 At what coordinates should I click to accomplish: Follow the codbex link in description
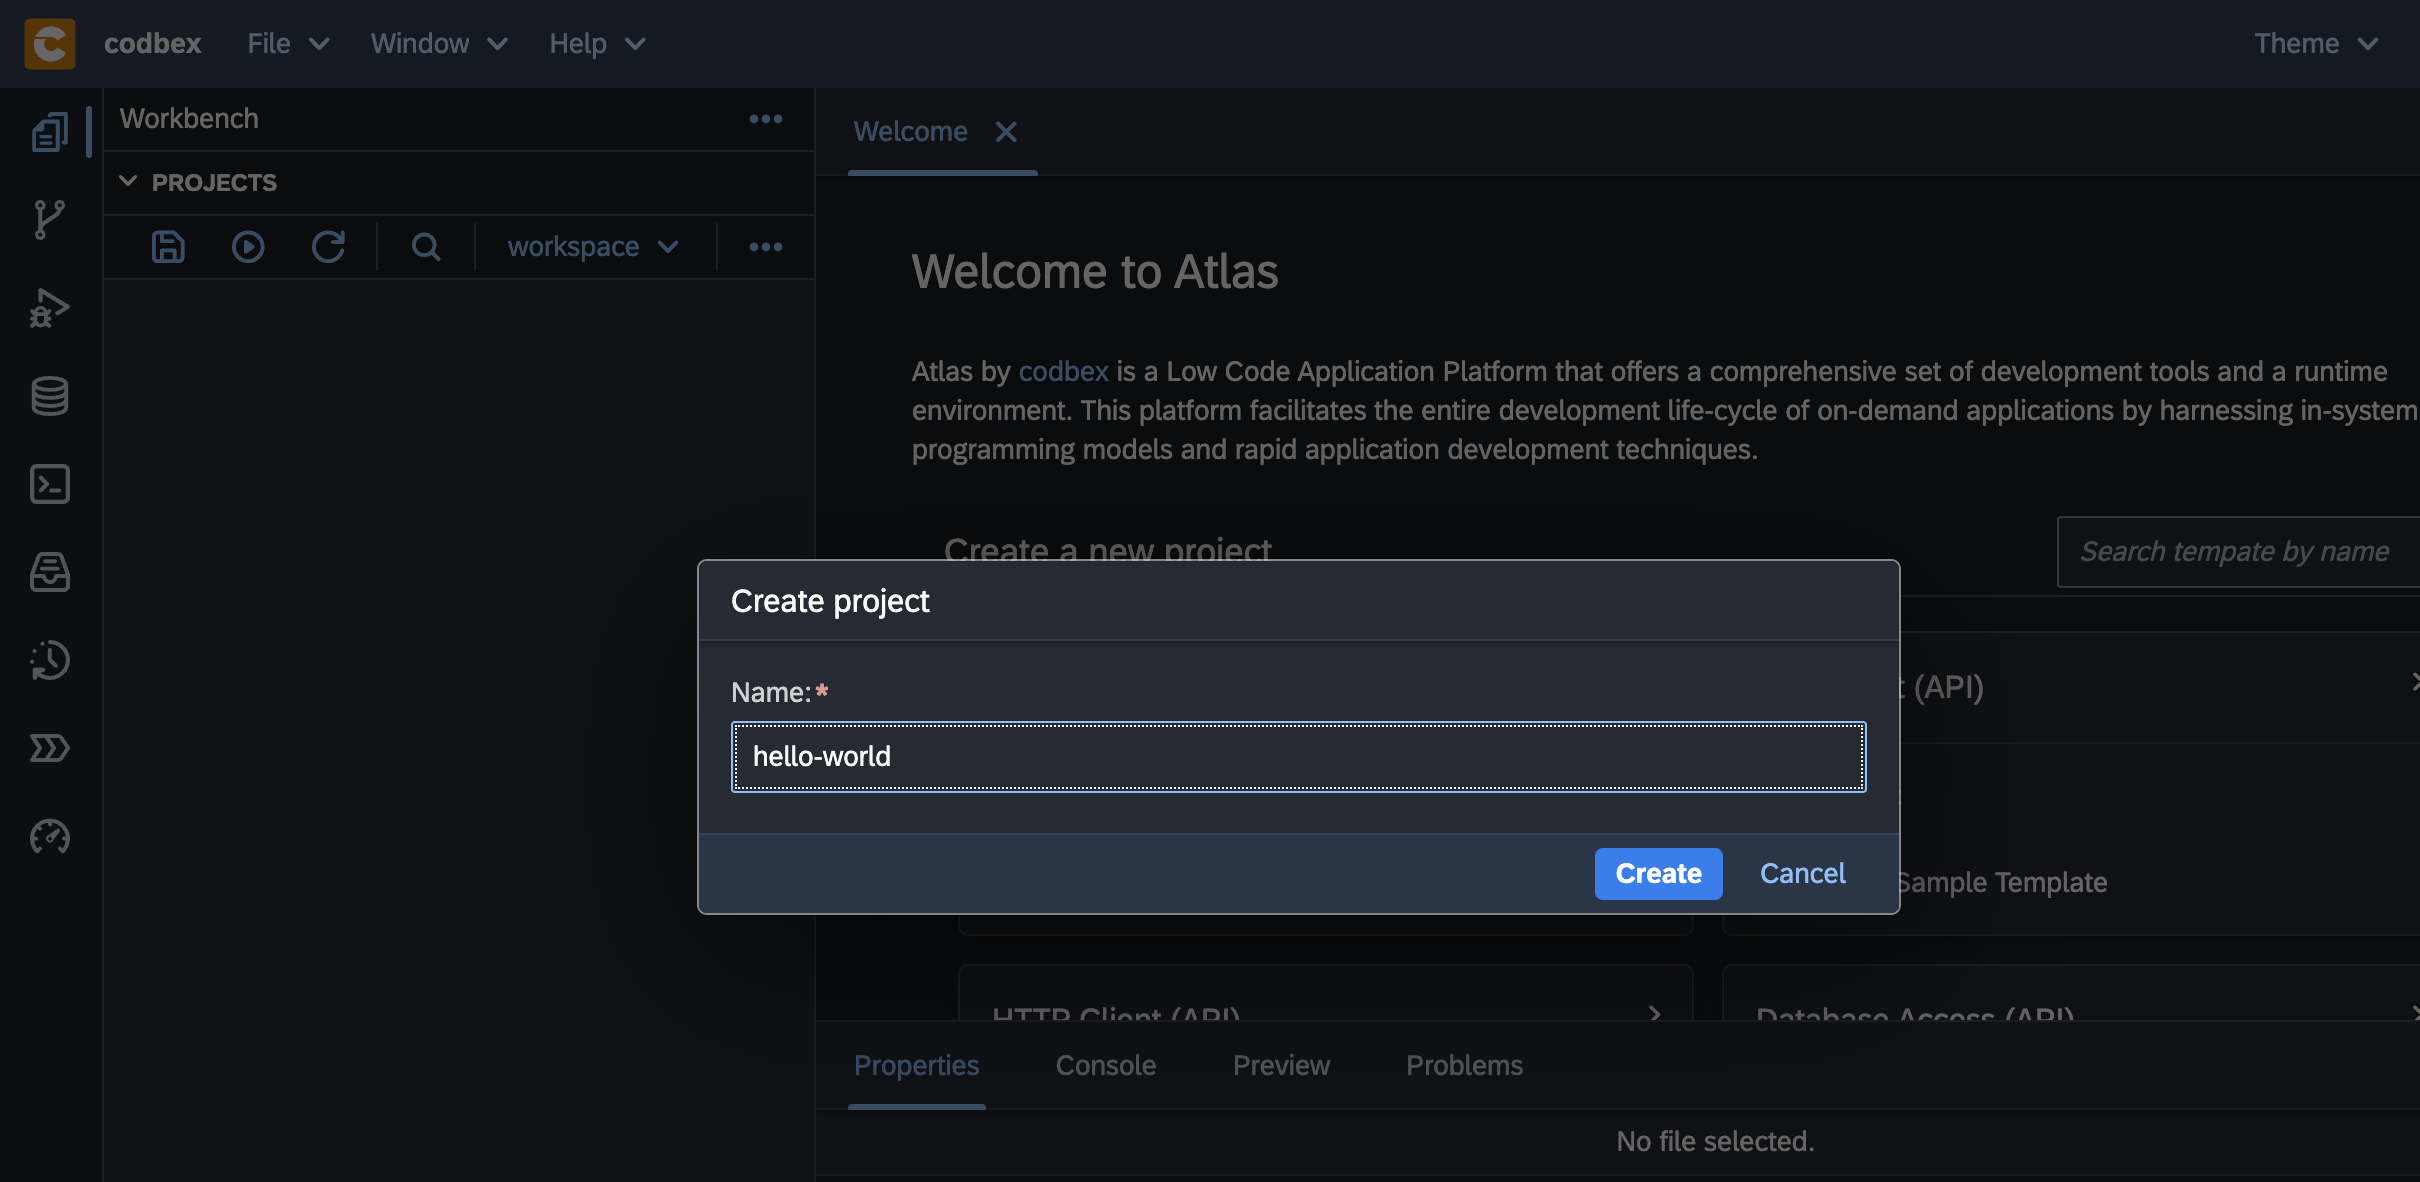[x=1064, y=372]
